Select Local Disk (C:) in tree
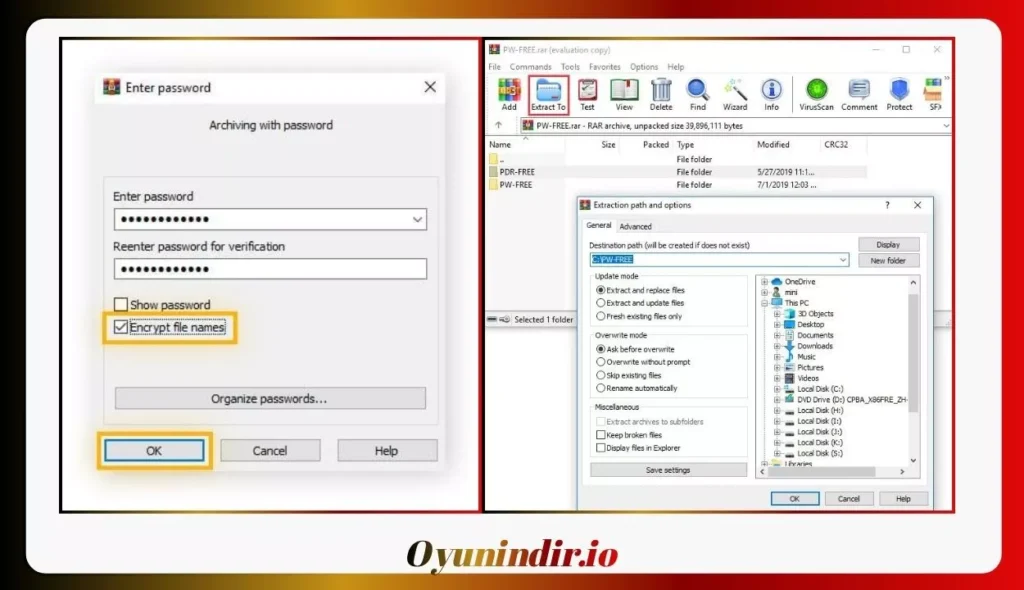Viewport: 1024px width, 590px height. coord(814,389)
